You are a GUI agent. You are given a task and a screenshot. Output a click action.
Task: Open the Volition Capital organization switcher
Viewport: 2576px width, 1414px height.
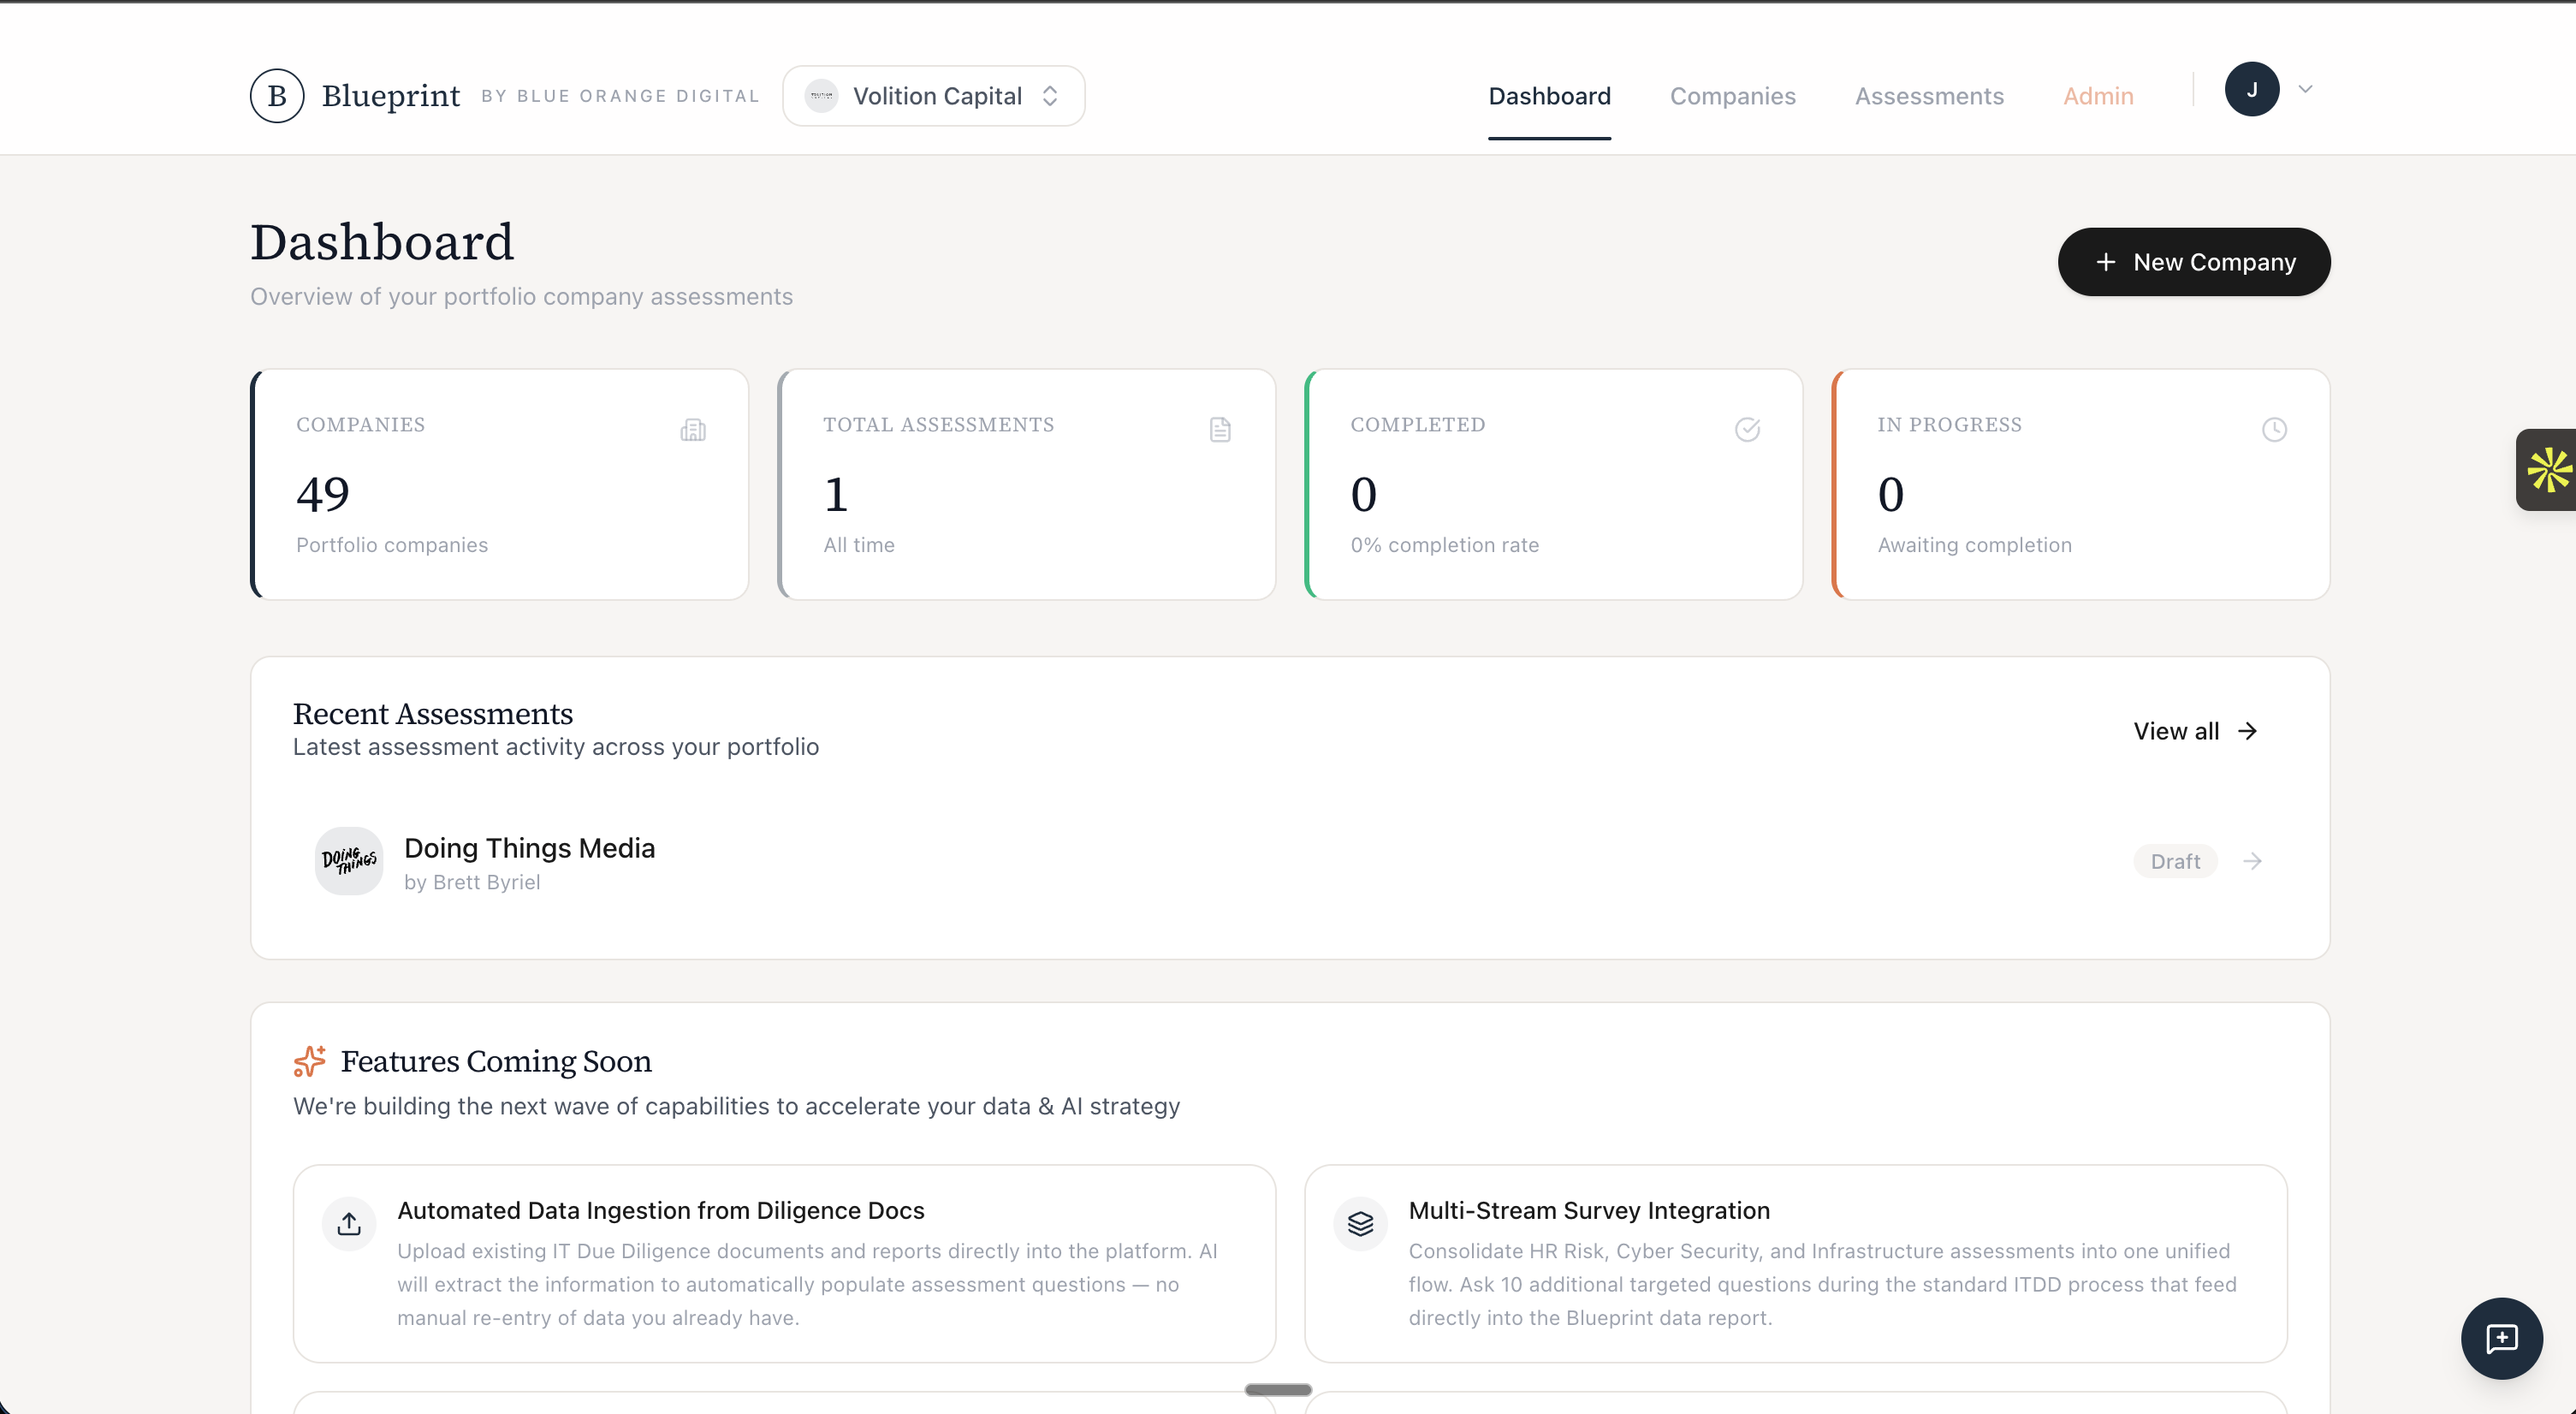point(933,96)
